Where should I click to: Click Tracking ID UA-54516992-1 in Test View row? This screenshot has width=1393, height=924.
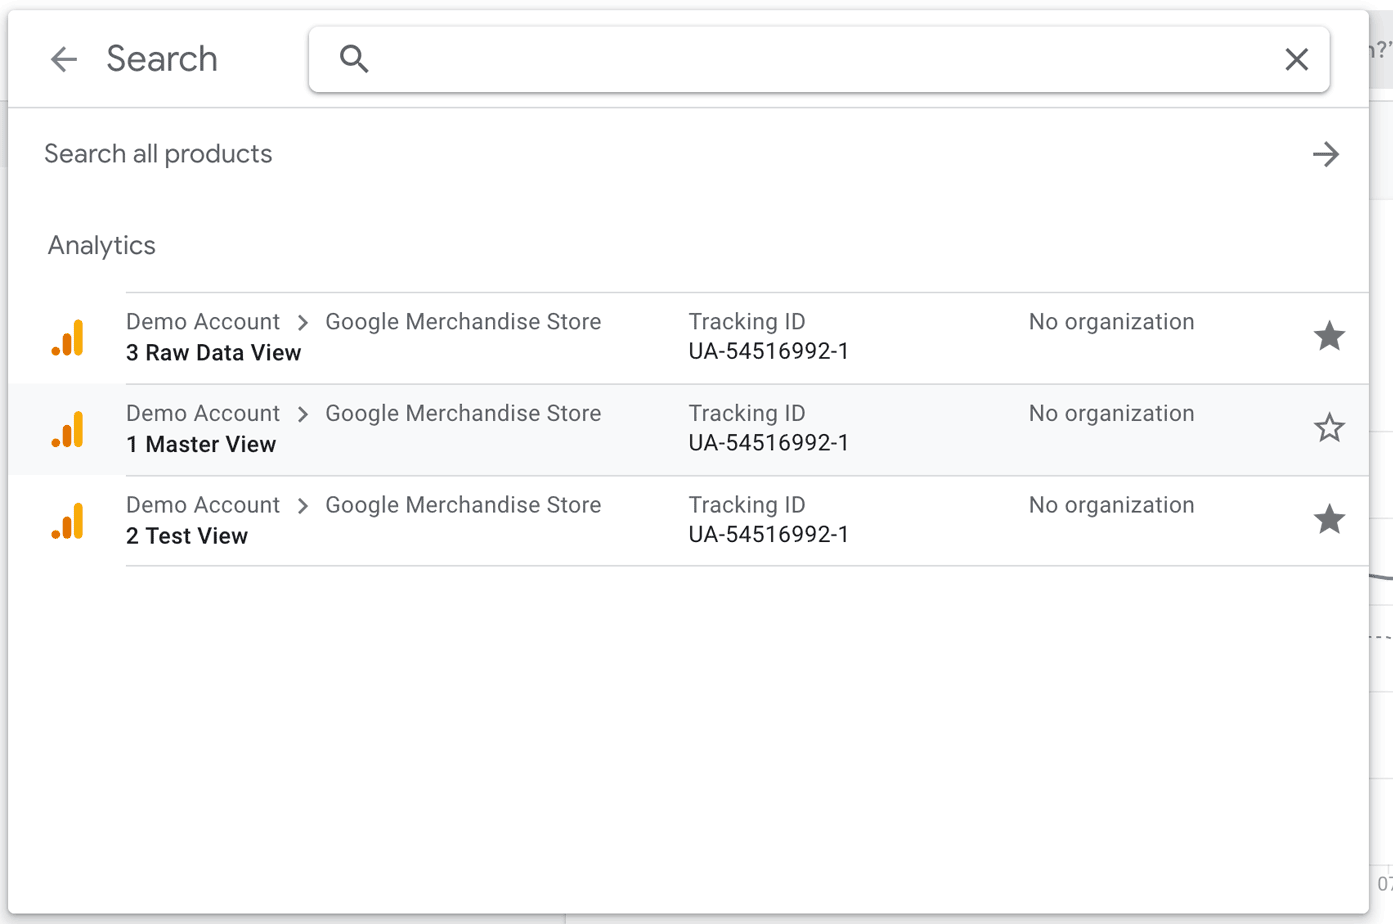point(768,520)
